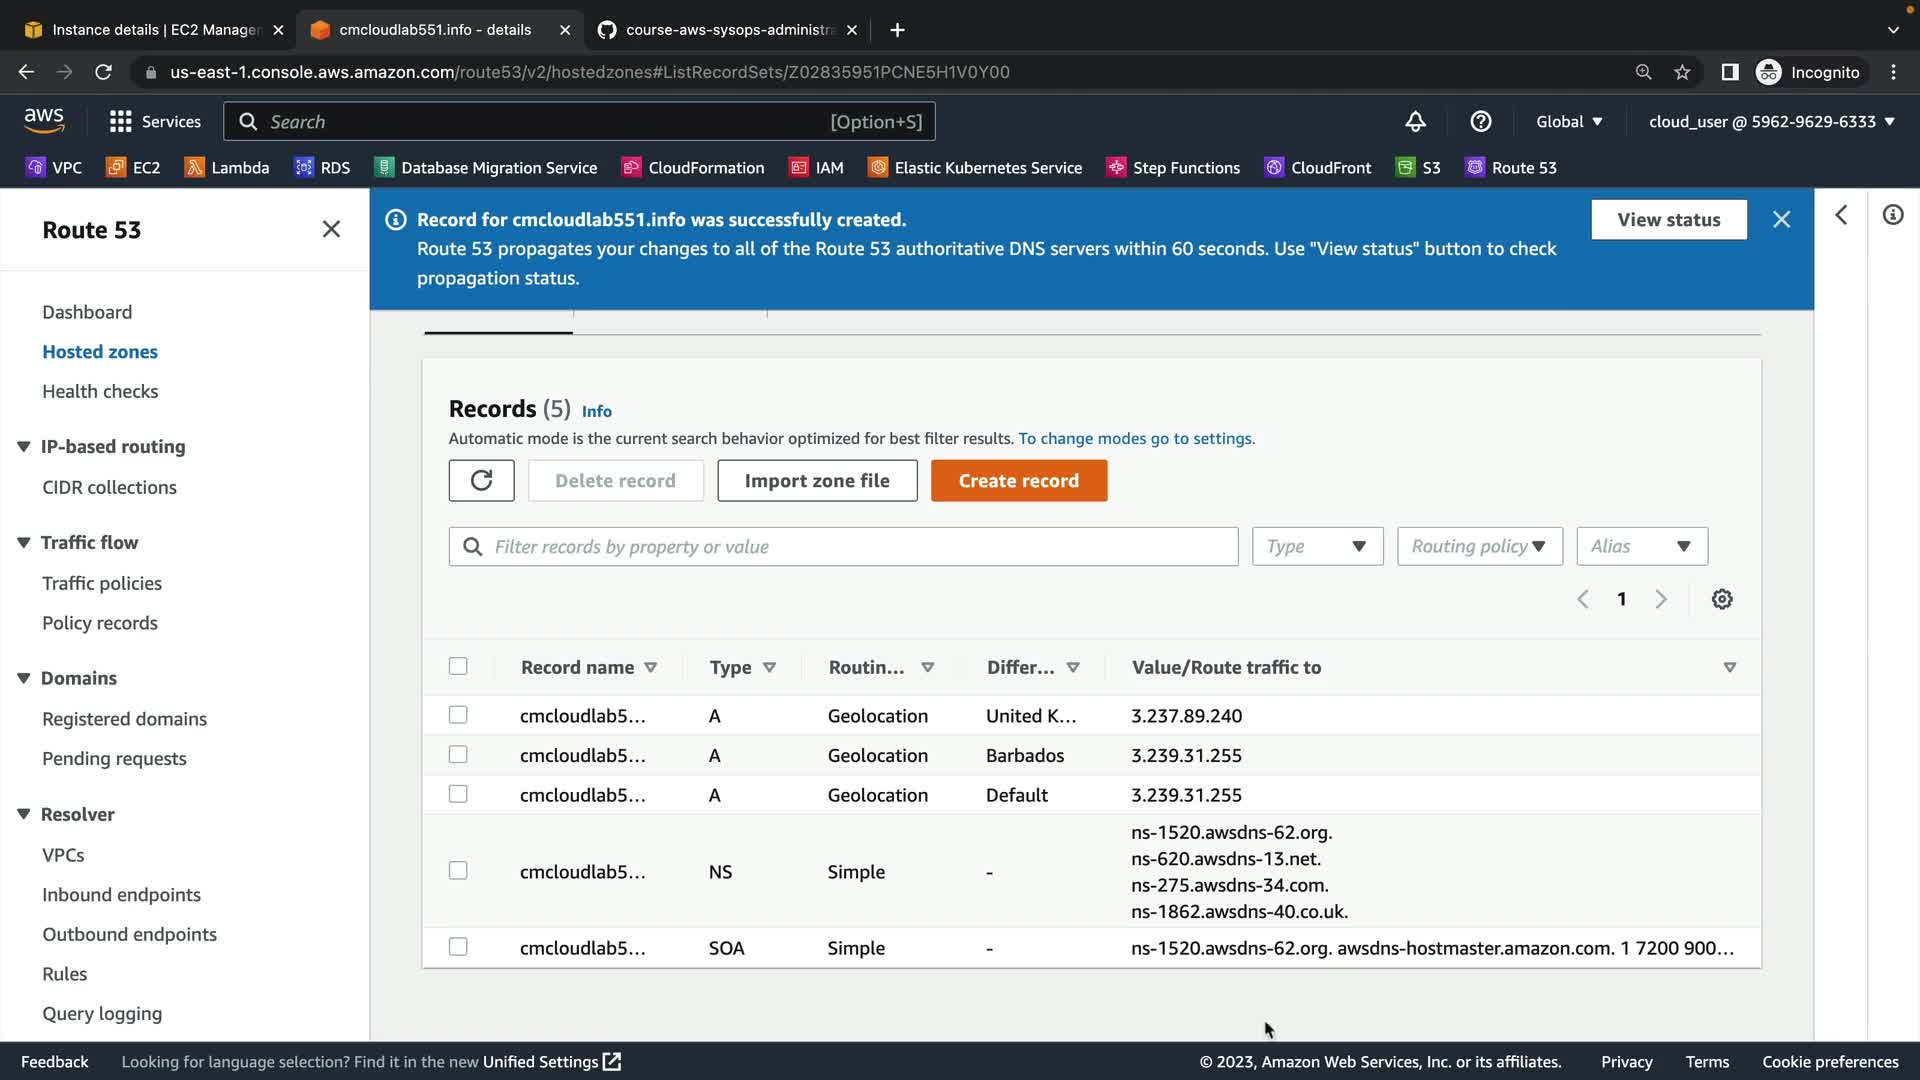Click the notifications bell icon

tap(1415, 122)
